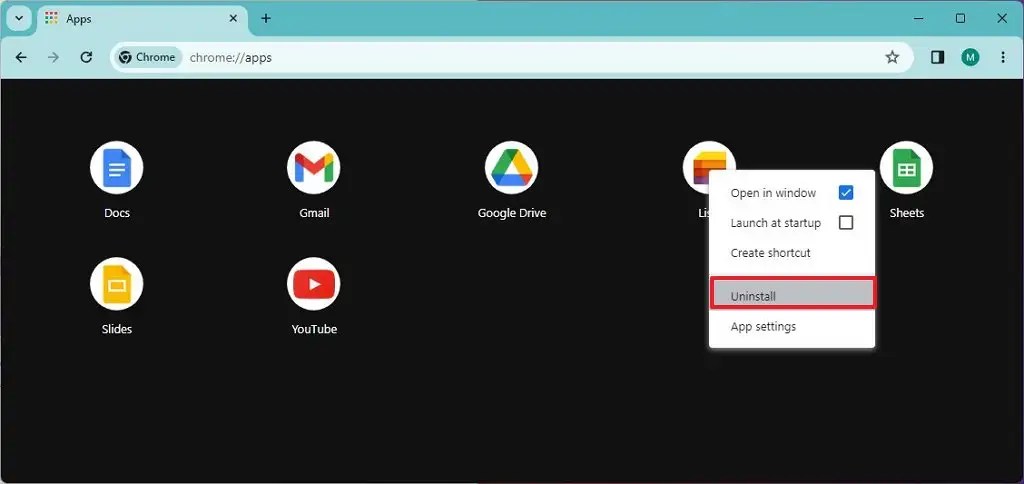Uncheck the Open in window checkbox
The image size is (1024, 484).
(x=846, y=193)
